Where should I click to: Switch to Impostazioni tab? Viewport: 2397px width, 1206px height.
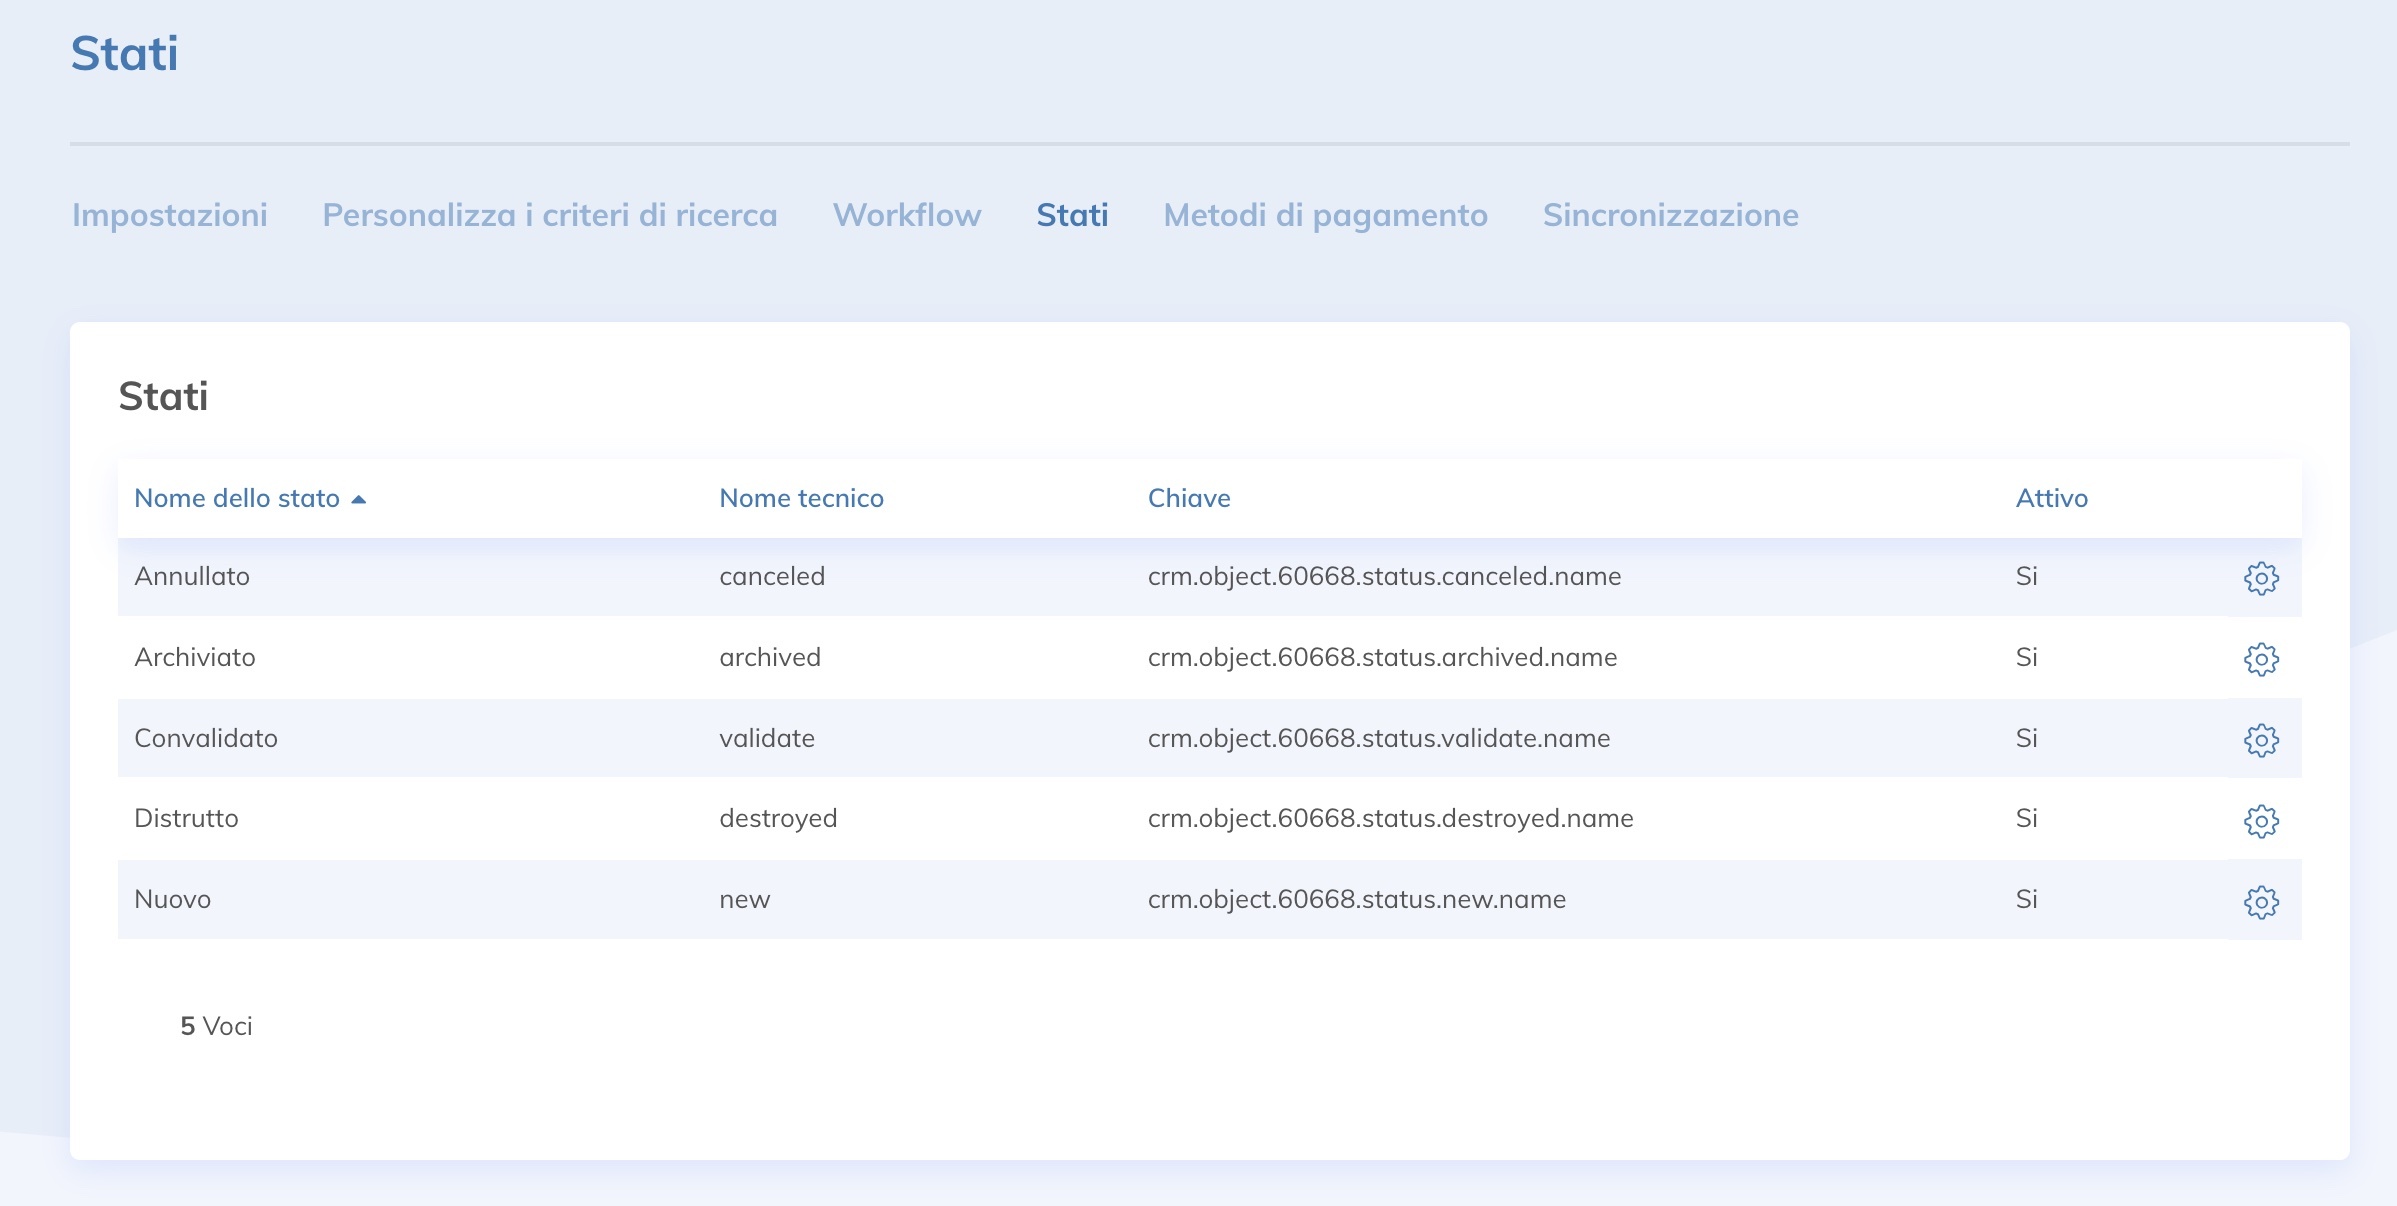170,215
